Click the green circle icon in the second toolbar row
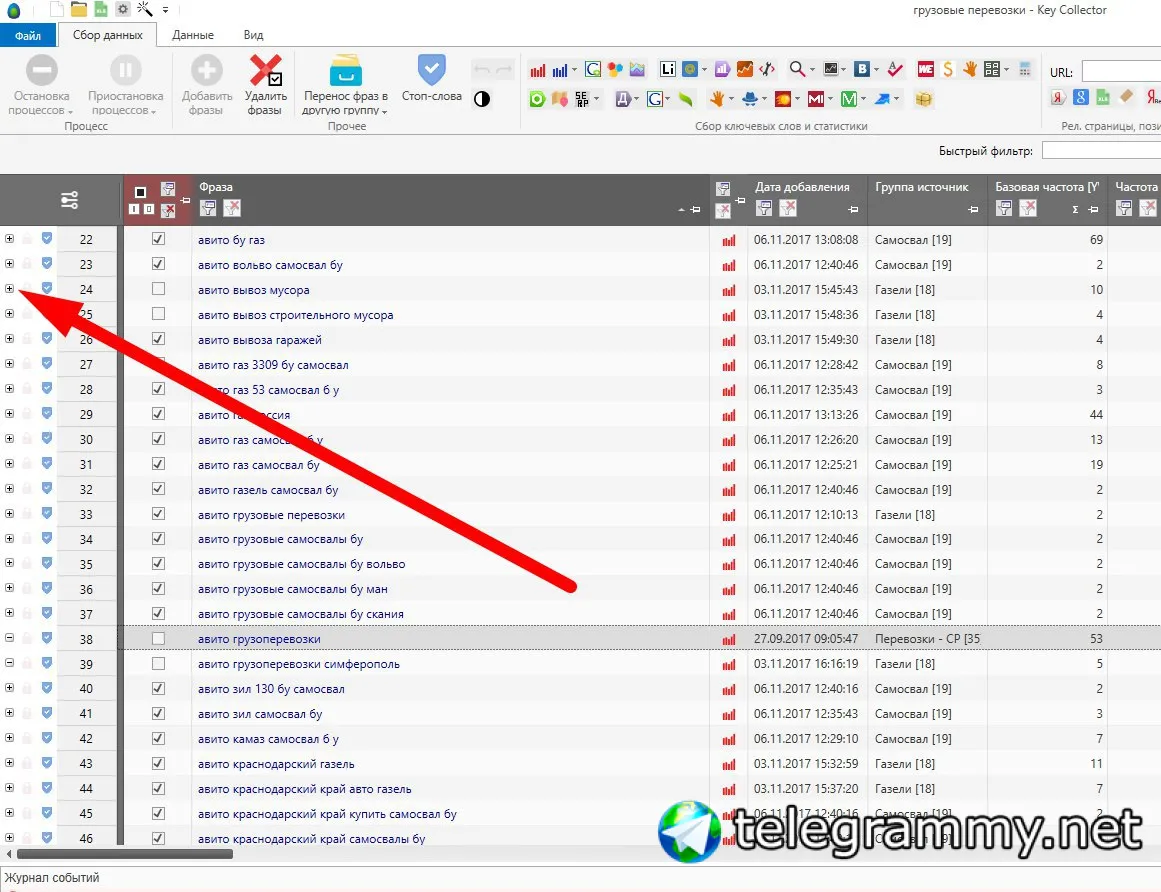Image resolution: width=1161 pixels, height=892 pixels. click(538, 99)
